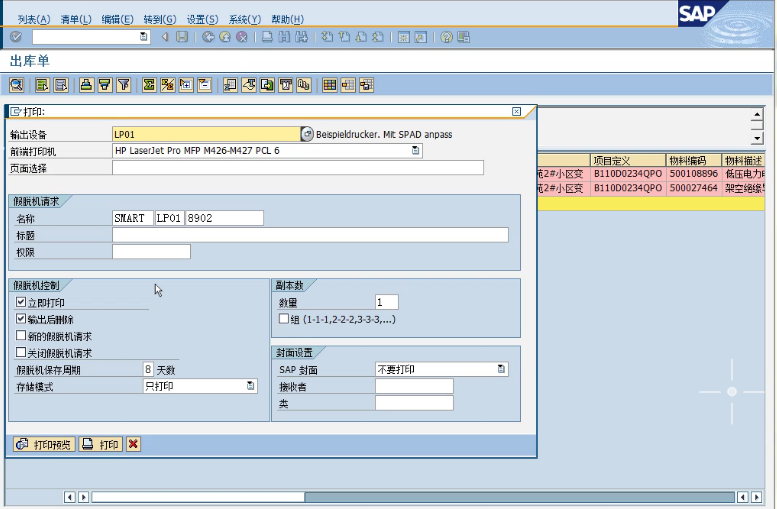Screen dimensions: 777x509
Task: Click the red X cancel icon in print dialog
Action: pos(133,444)
